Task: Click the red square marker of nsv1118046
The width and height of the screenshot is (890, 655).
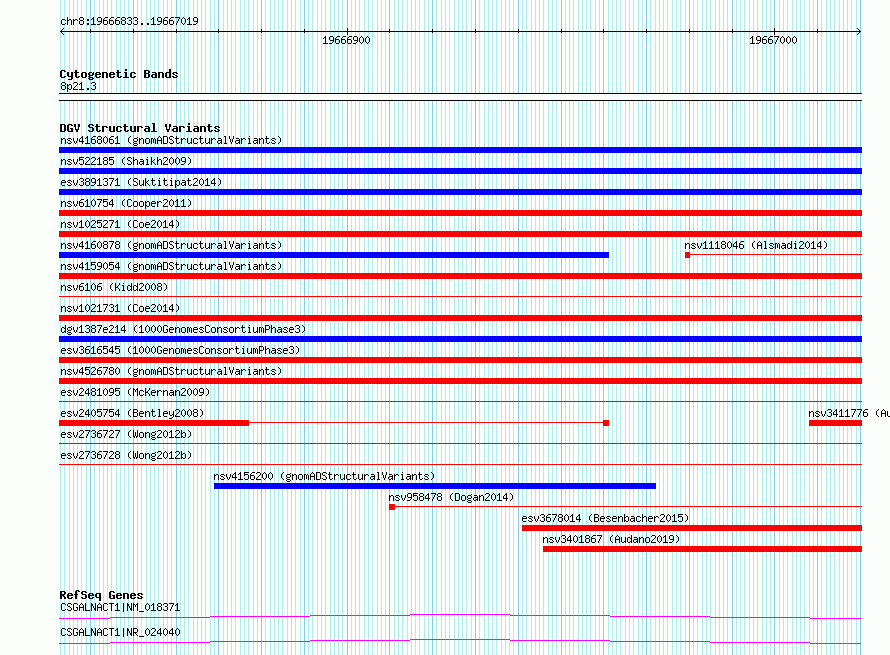Action: click(x=687, y=255)
